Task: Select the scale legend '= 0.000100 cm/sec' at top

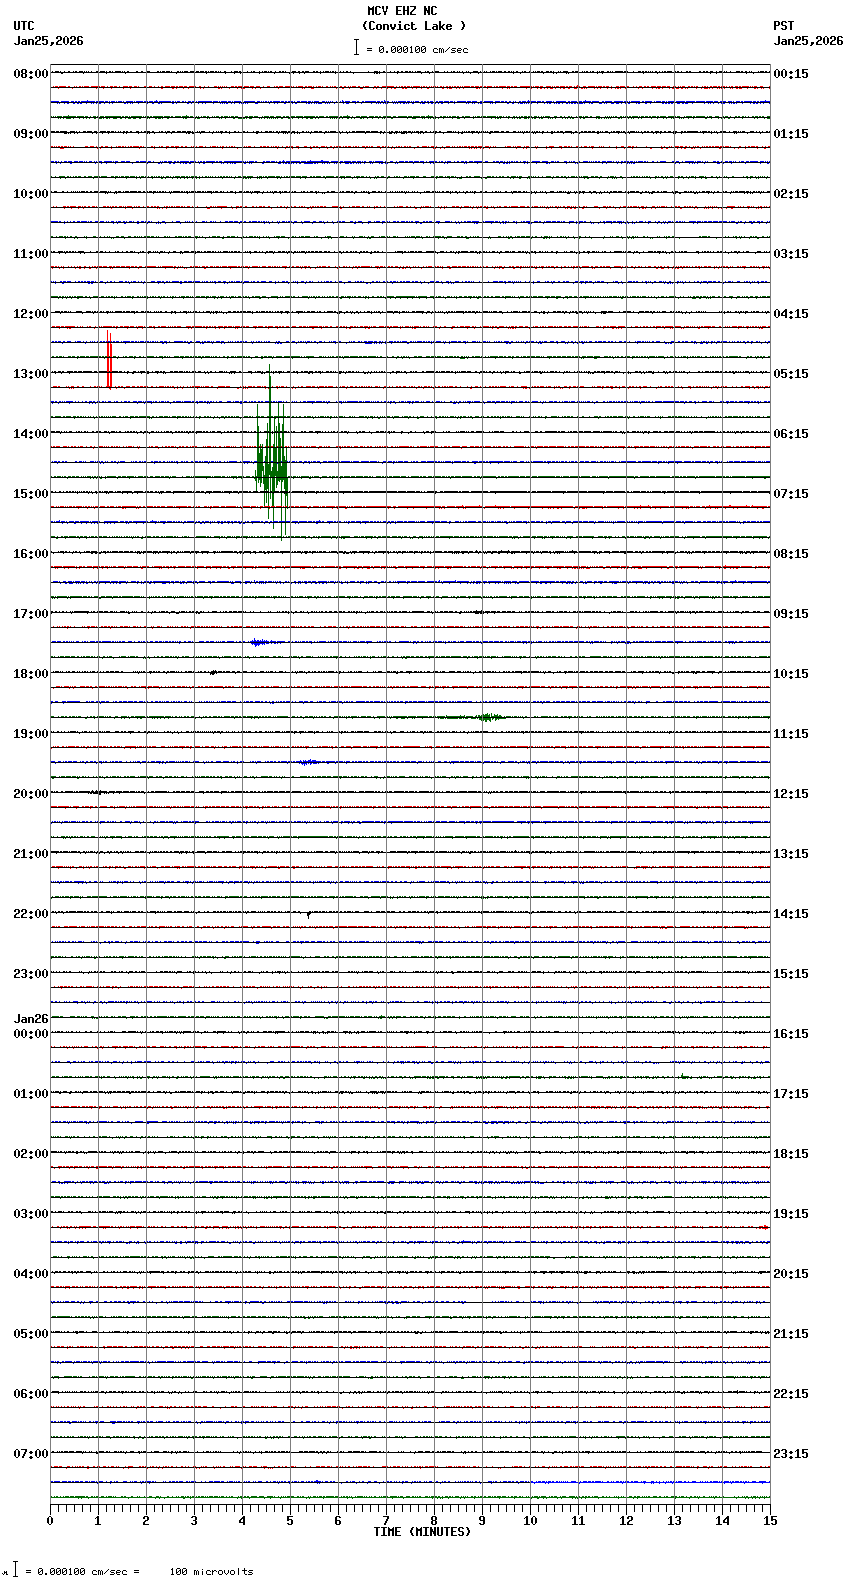Action: point(417,49)
